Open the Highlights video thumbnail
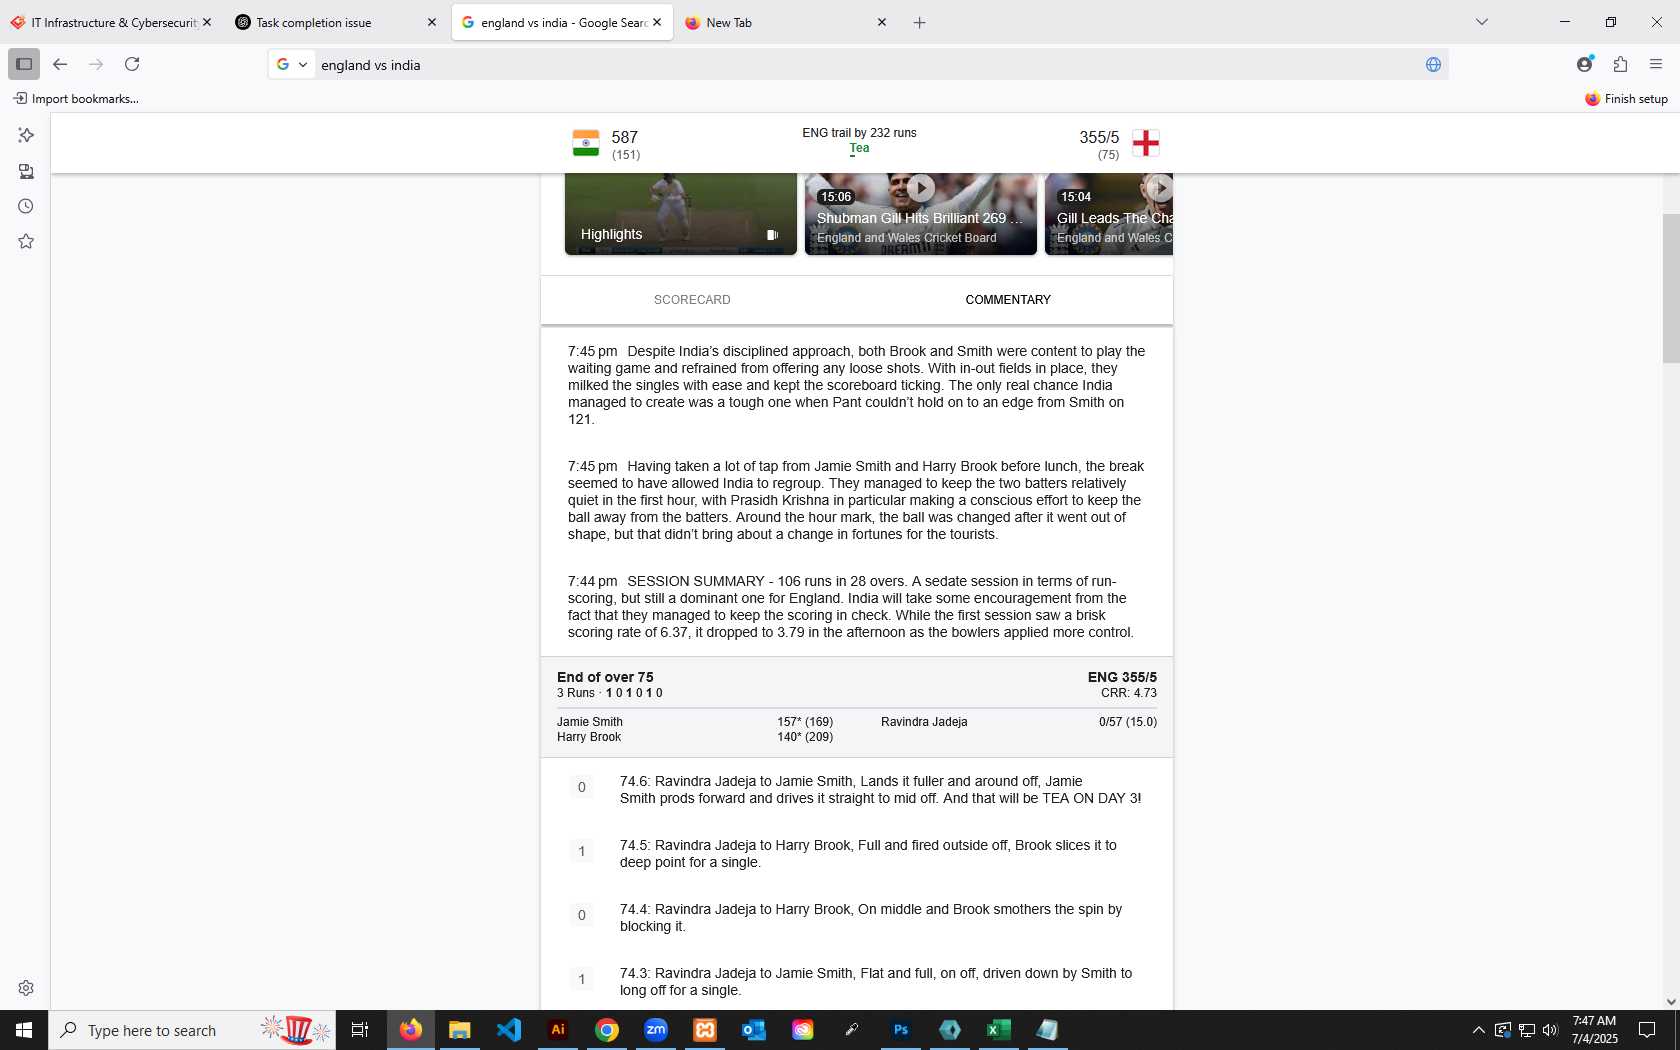 coord(681,214)
